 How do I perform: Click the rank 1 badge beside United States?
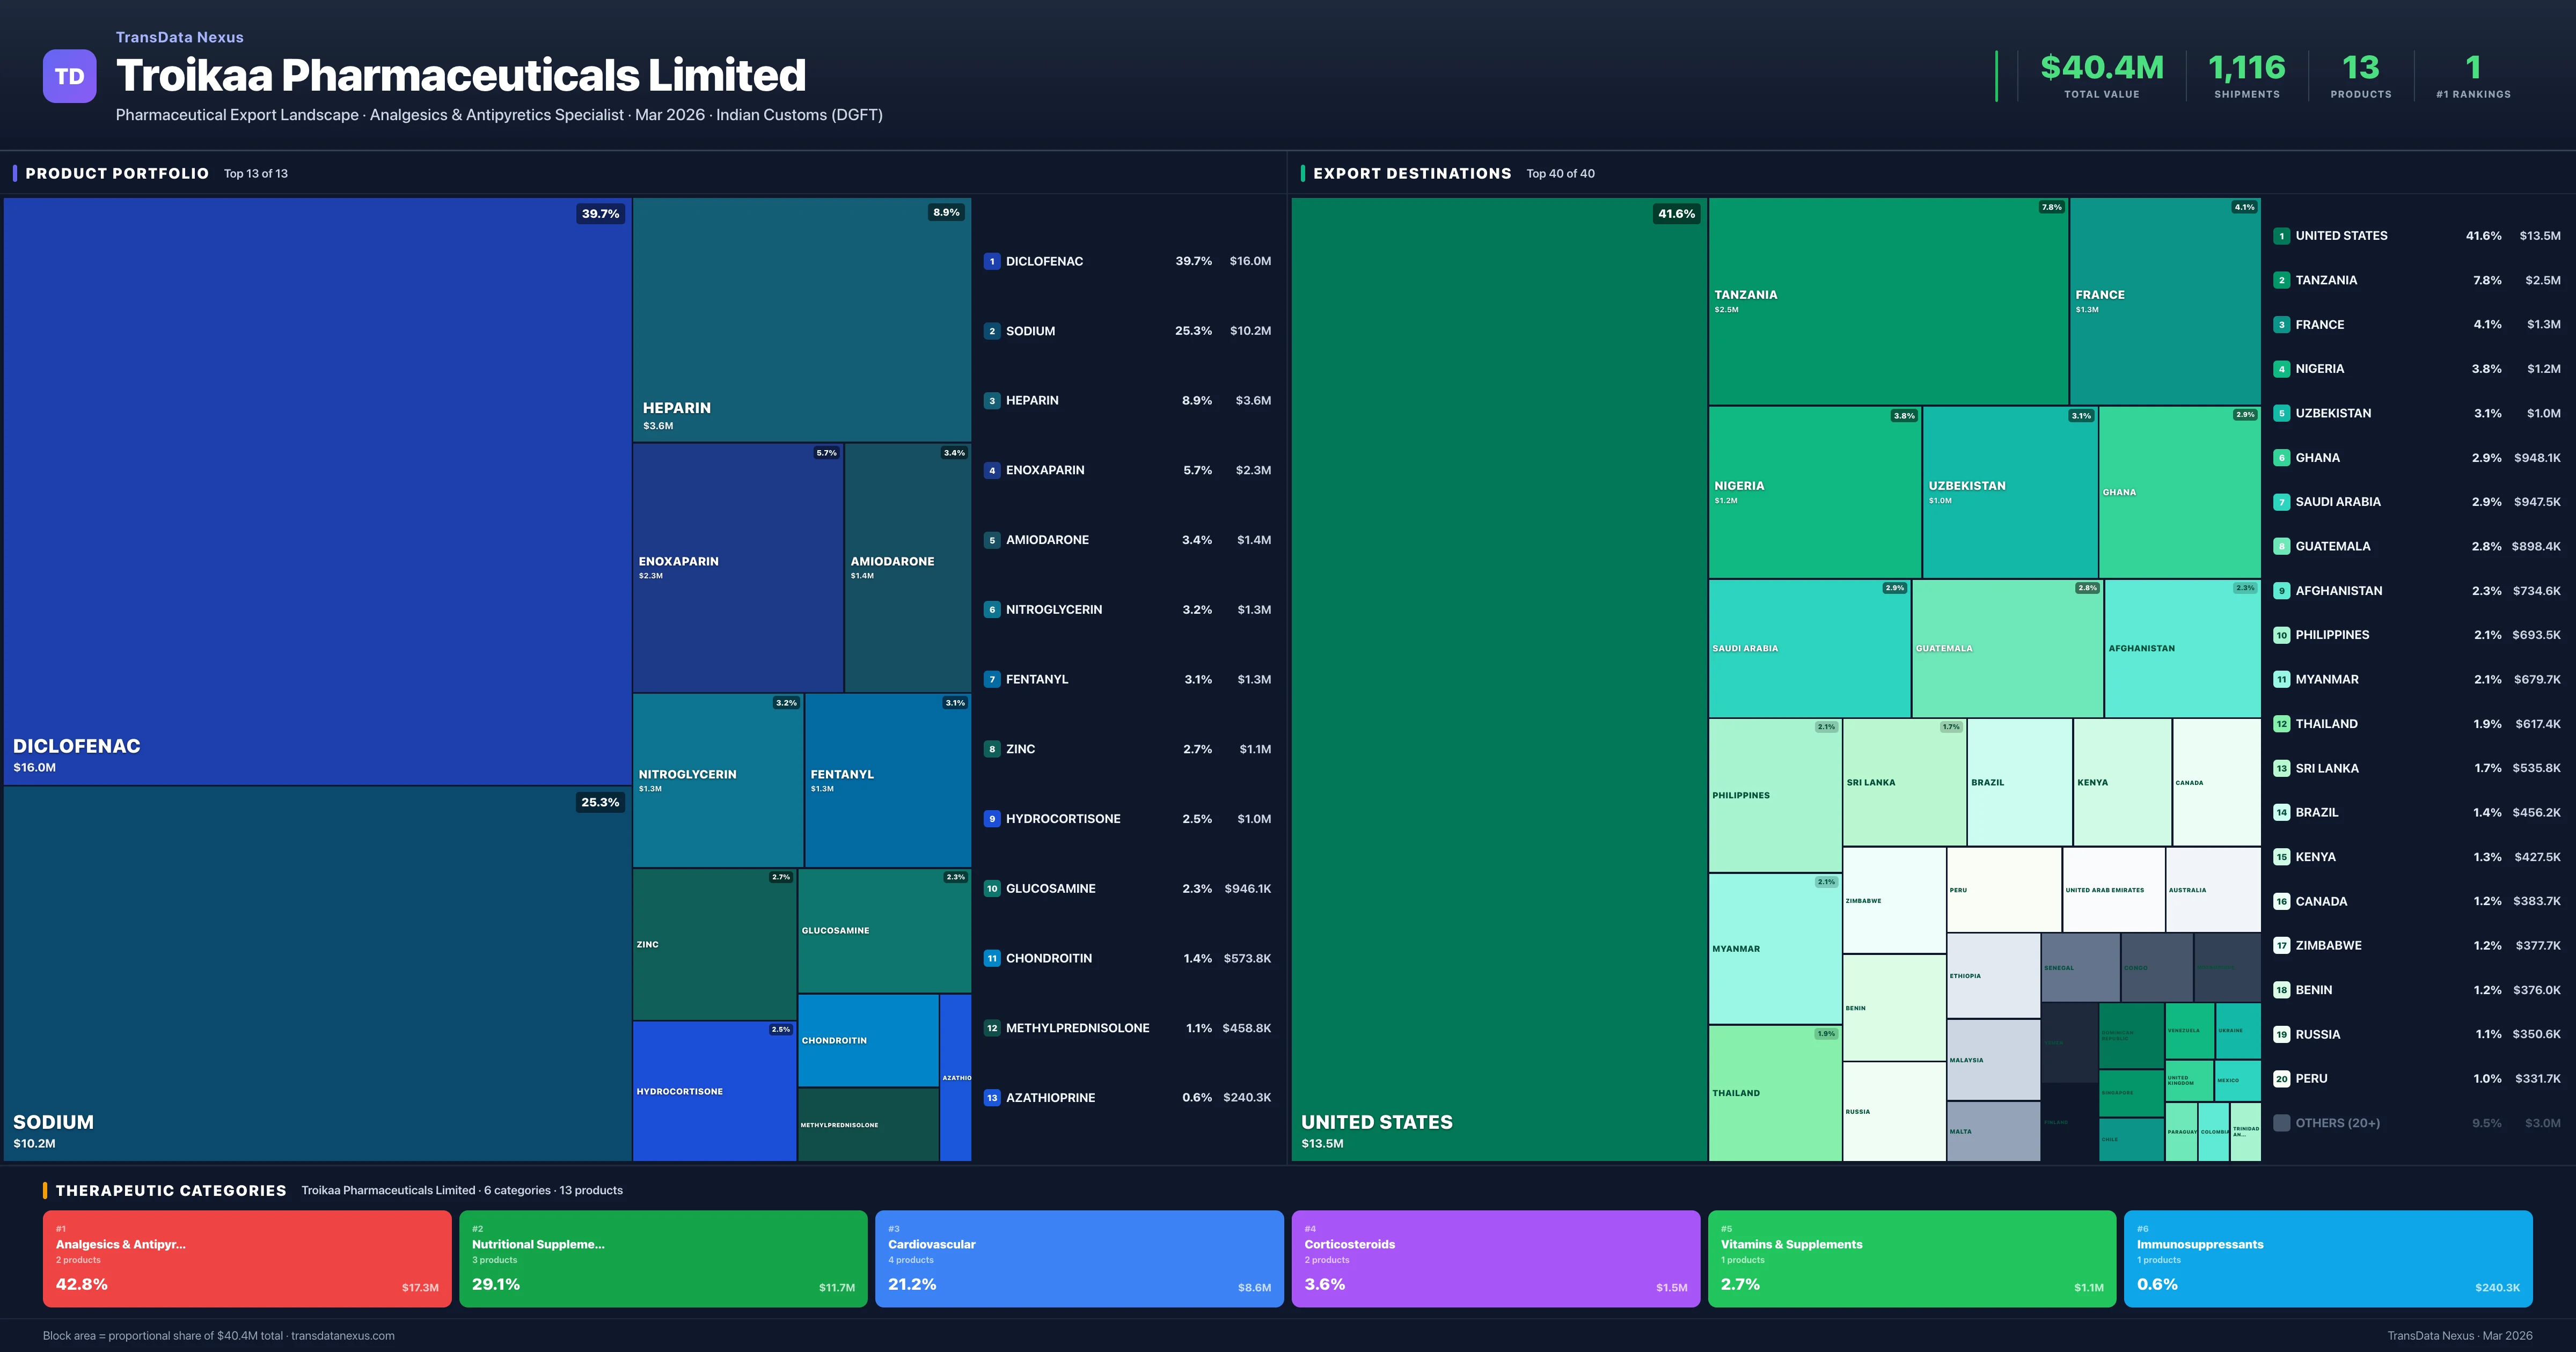tap(2281, 236)
